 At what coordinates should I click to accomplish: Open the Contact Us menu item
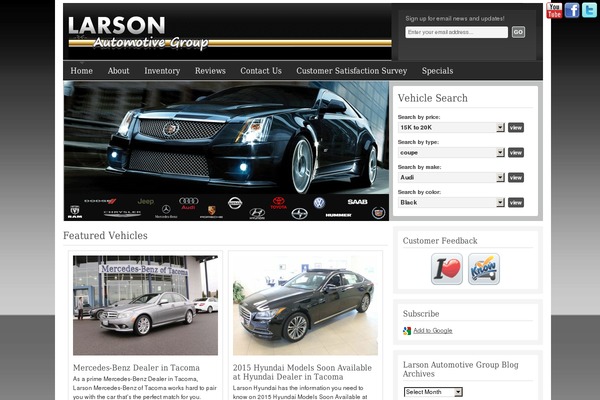tap(261, 71)
